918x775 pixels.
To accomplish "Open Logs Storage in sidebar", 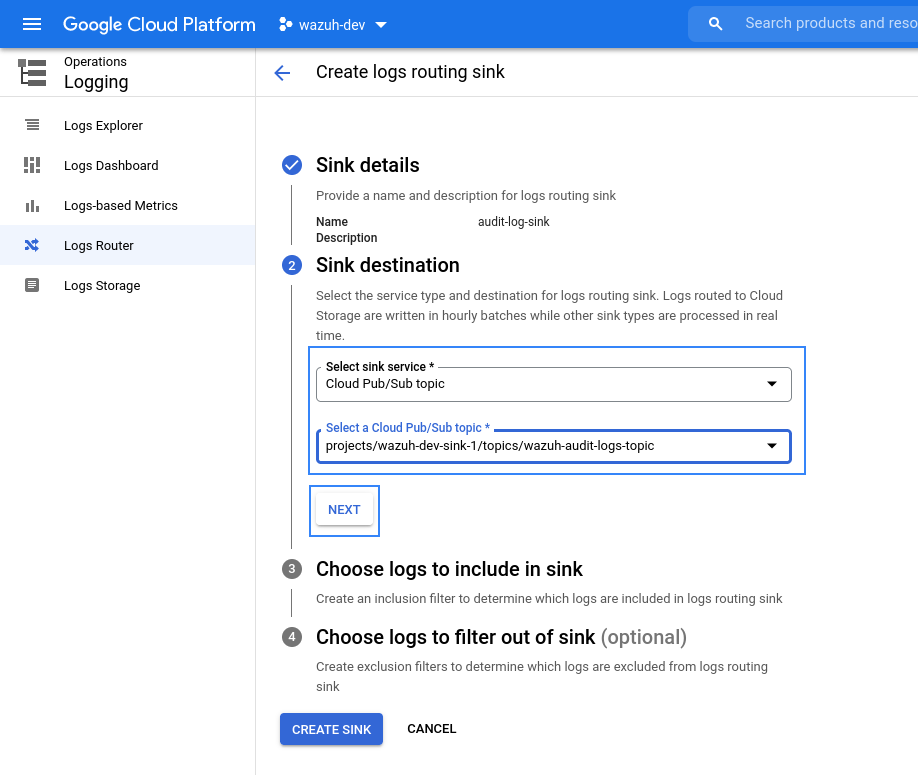I will pos(128,286).
